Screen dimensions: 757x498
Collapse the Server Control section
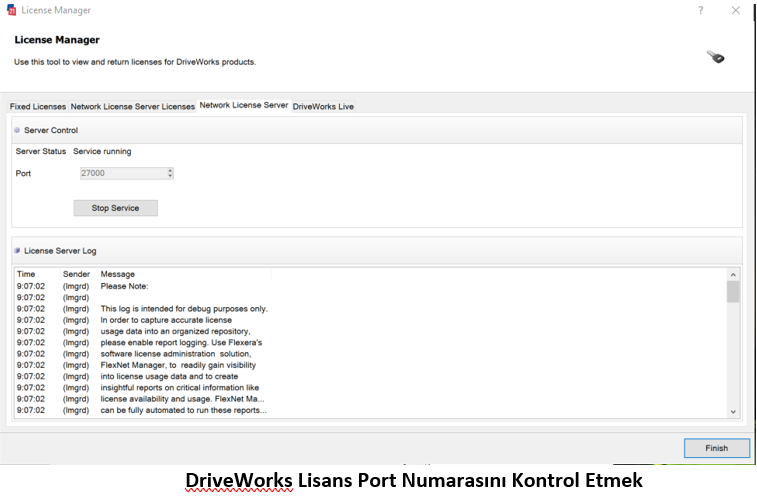[x=17, y=130]
